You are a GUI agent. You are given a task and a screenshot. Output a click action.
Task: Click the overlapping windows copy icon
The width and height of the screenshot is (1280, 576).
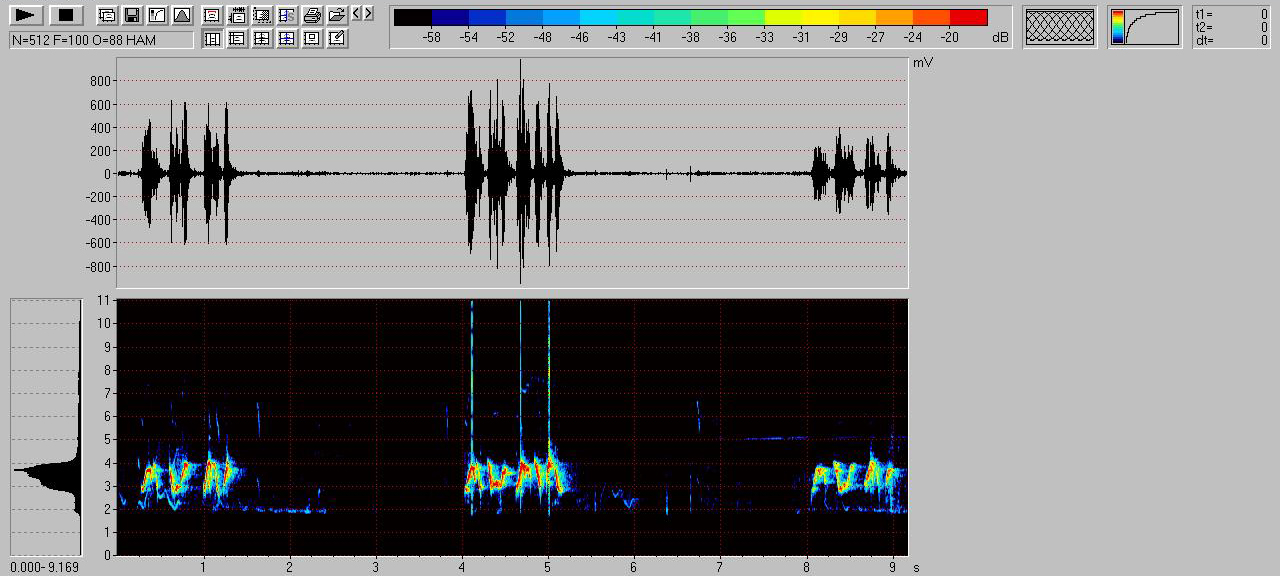107,15
